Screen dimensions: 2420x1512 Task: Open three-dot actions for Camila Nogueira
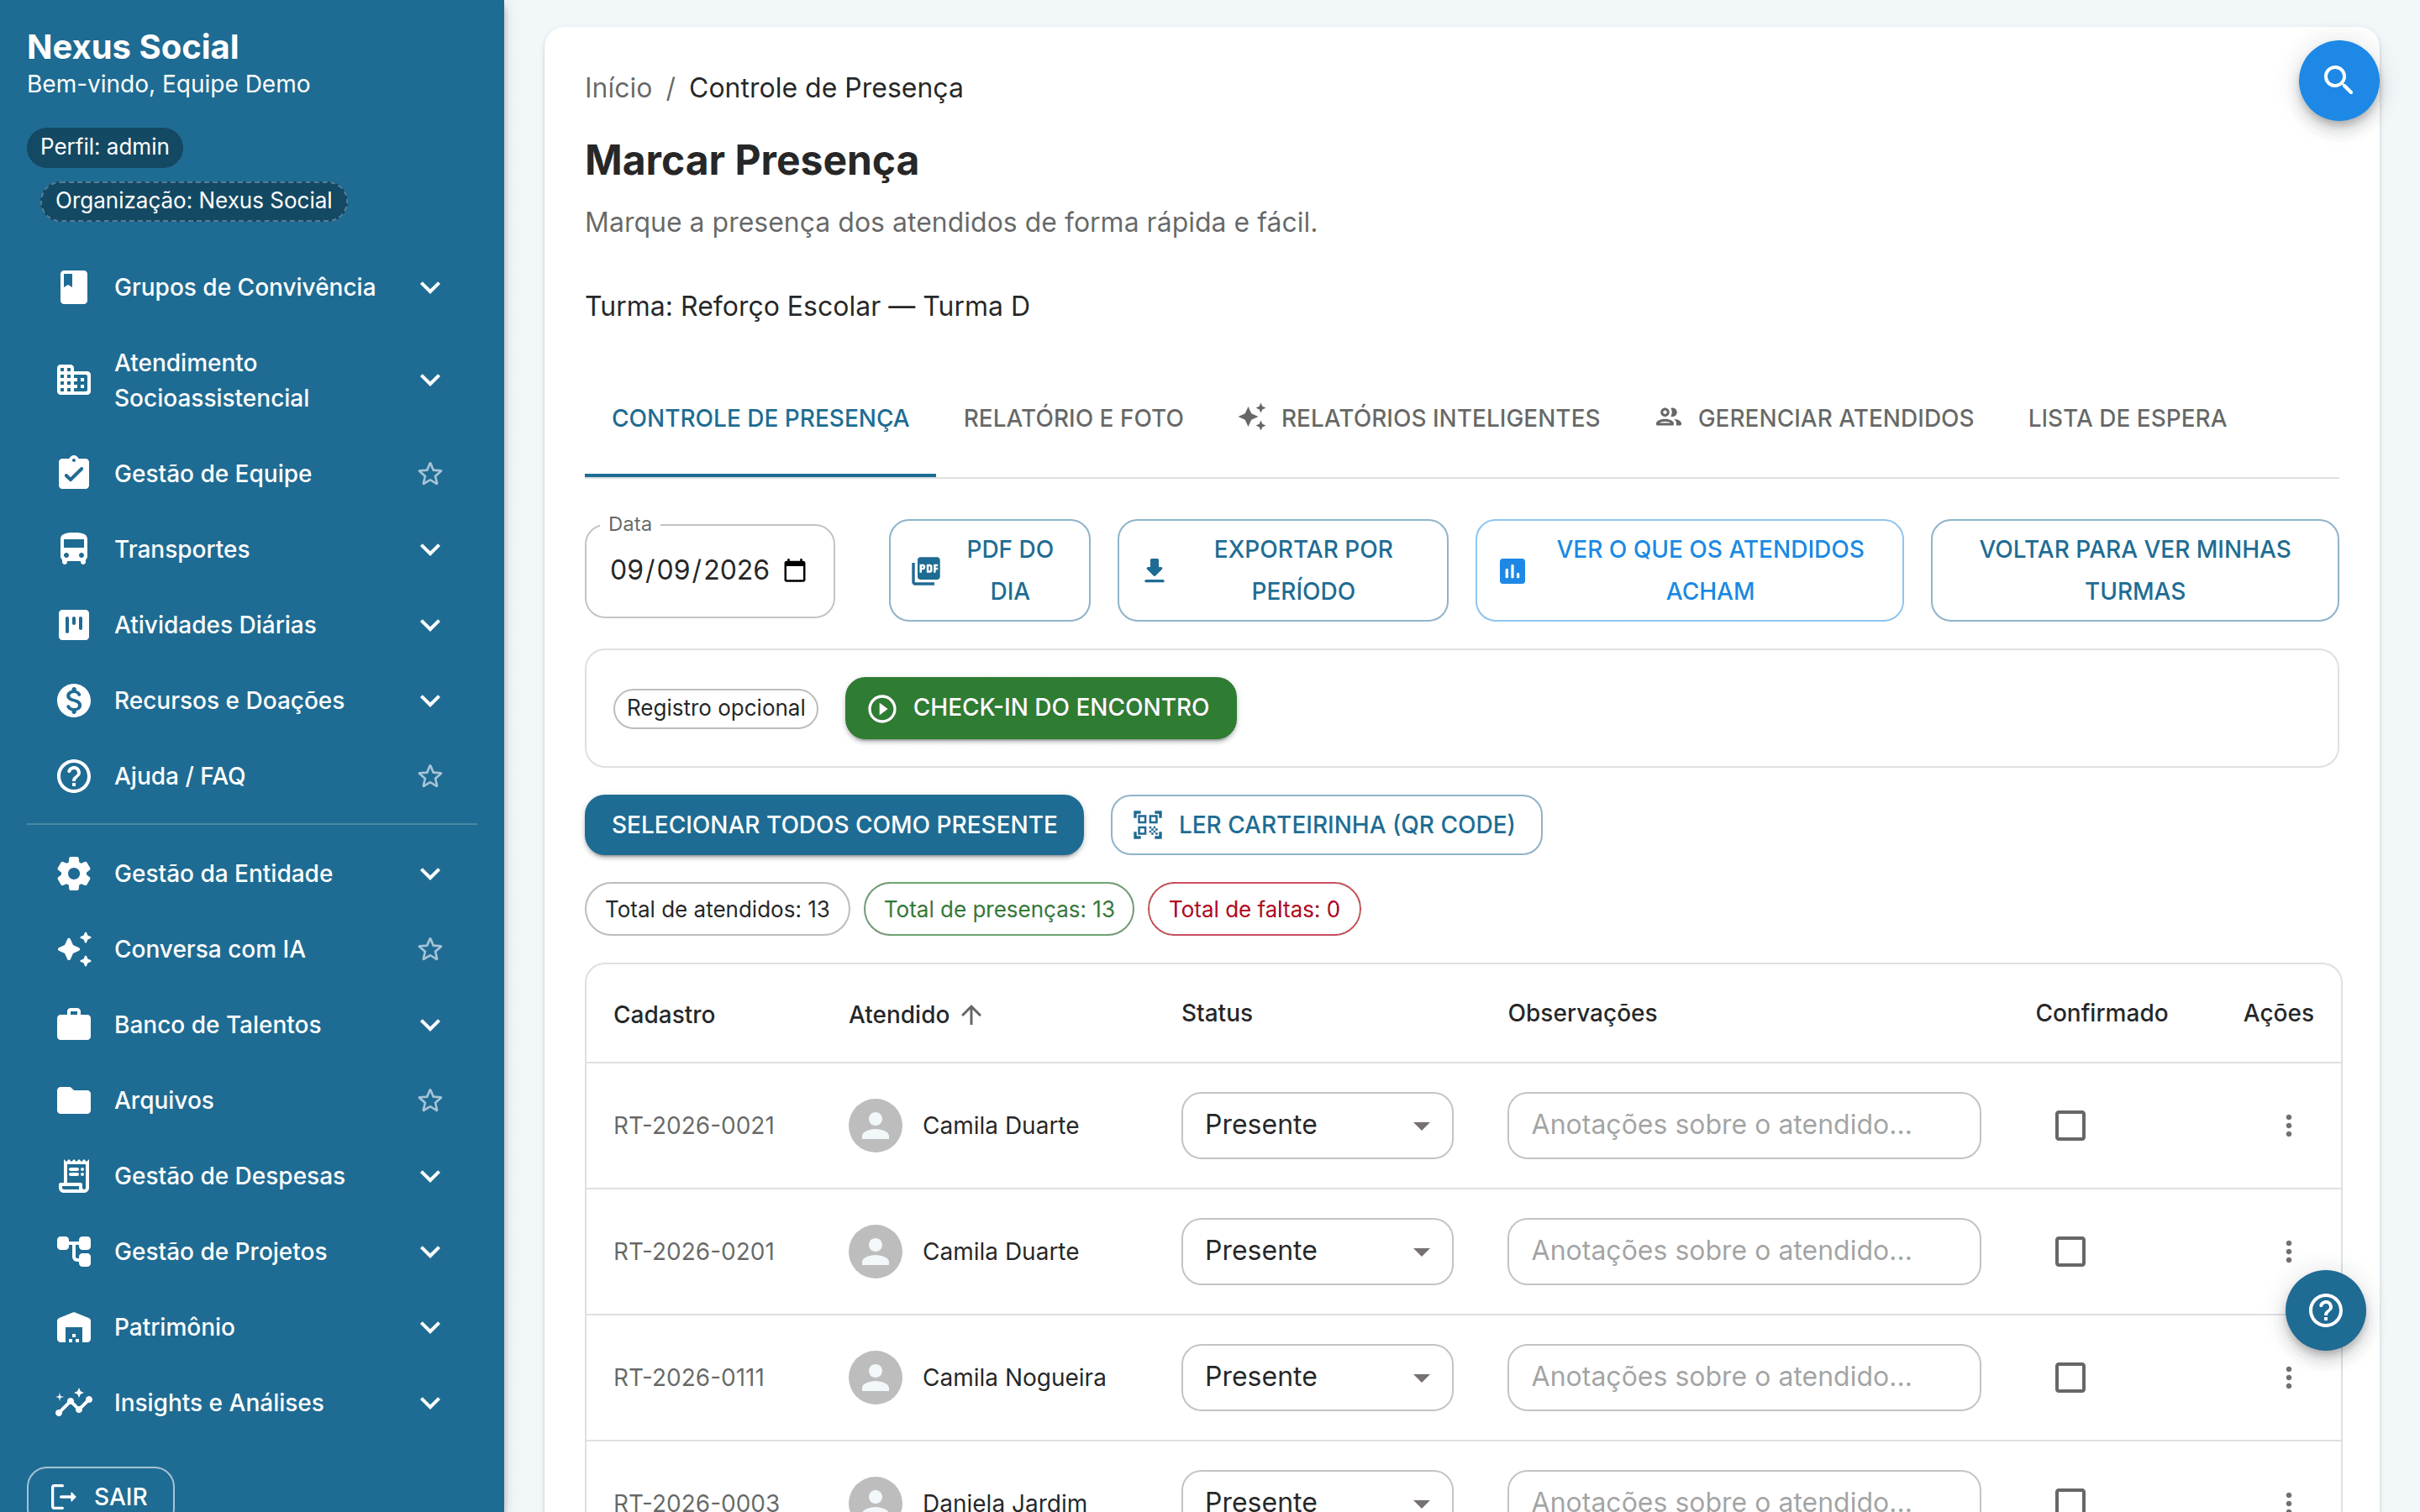click(x=2288, y=1377)
